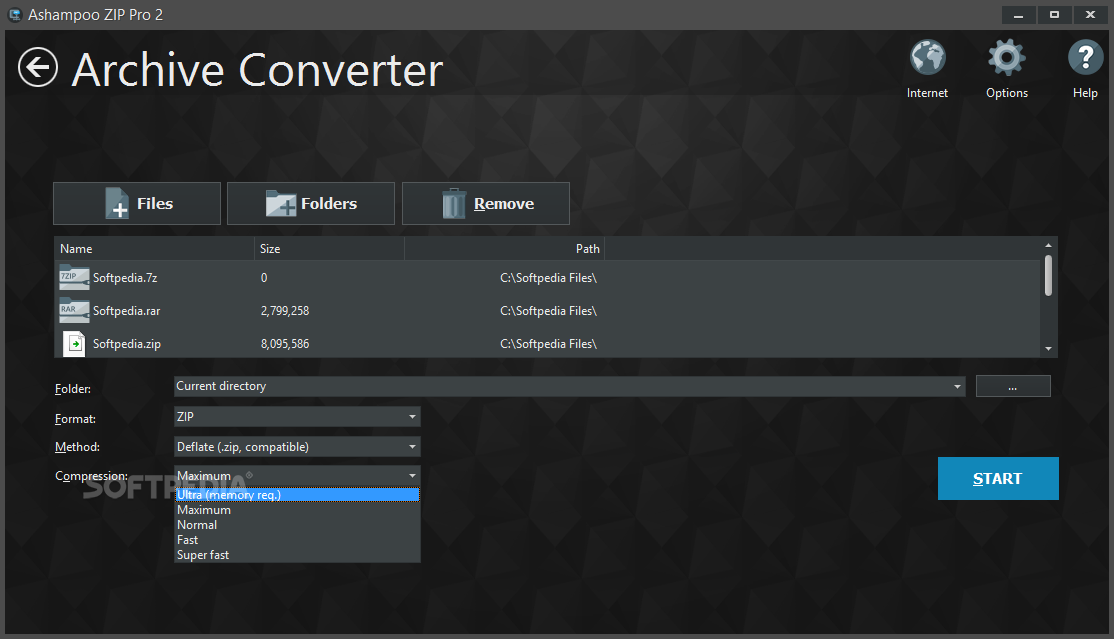The width and height of the screenshot is (1114, 639).
Task: Select the Softpedia.zip file name
Action: [126, 344]
